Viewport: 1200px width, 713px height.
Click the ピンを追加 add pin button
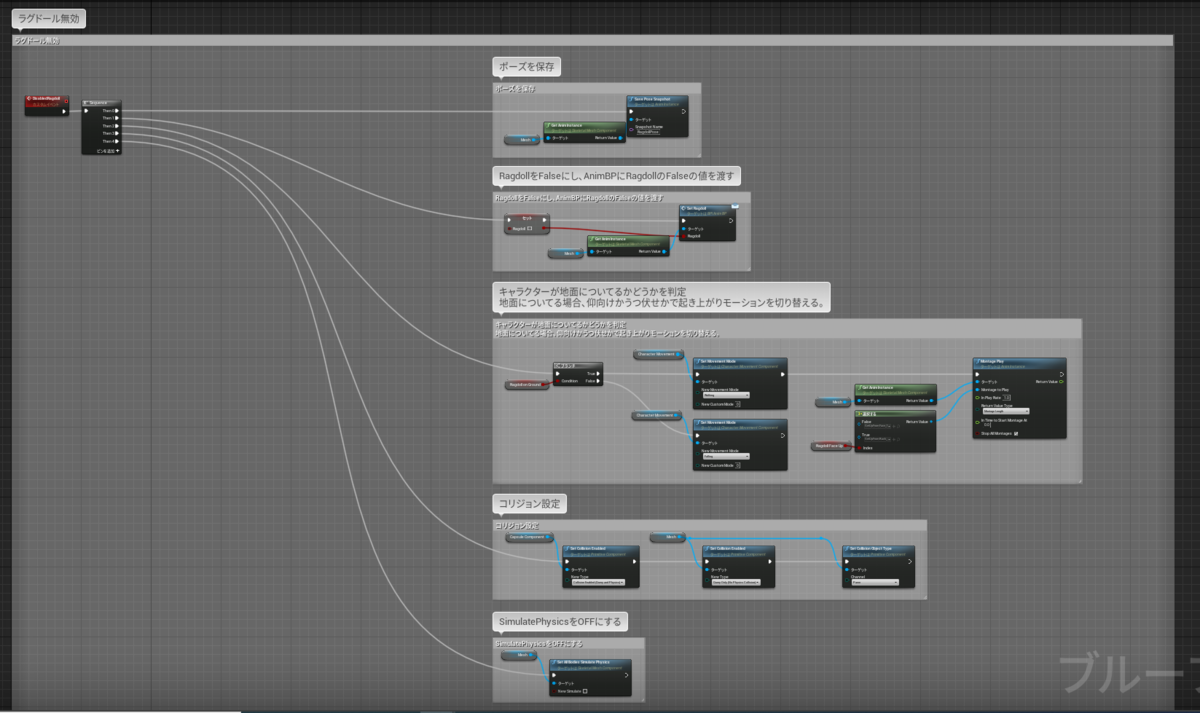coord(107,151)
